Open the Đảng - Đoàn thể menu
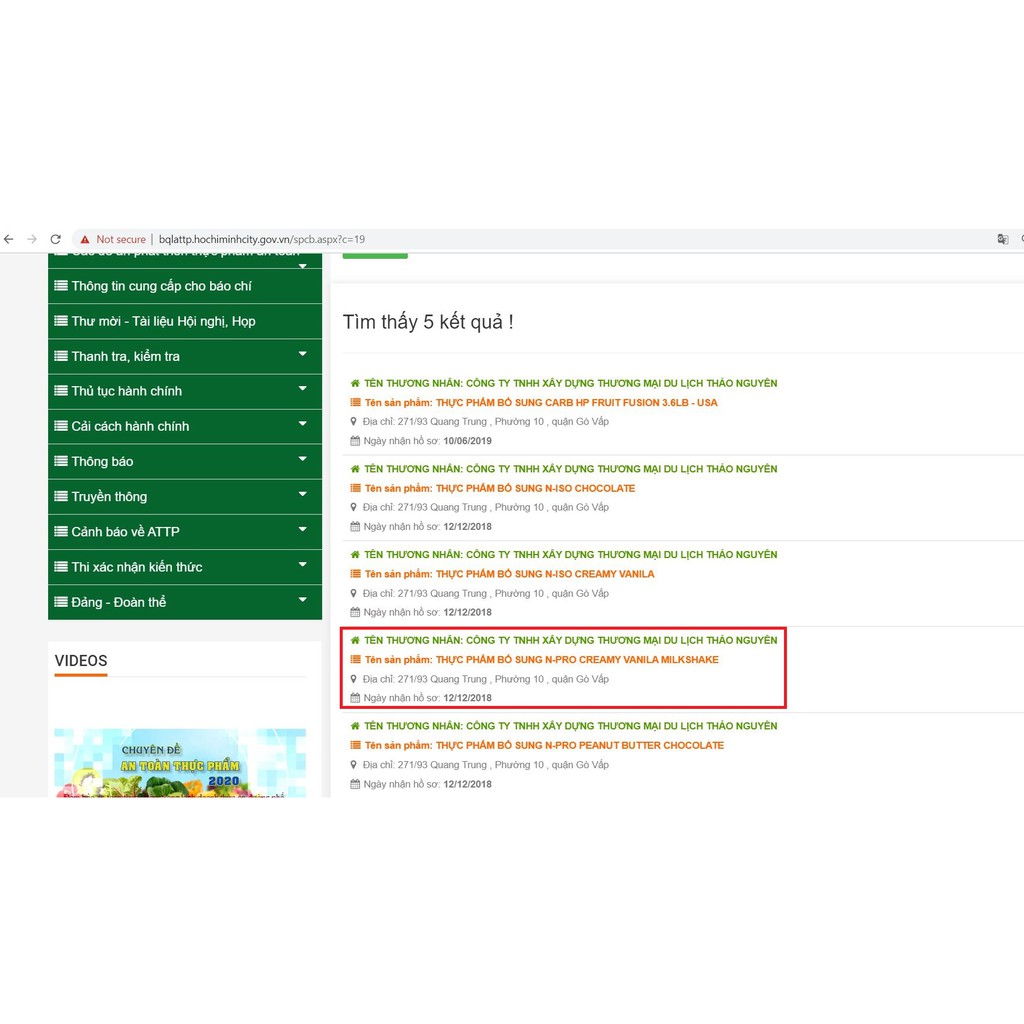Image resolution: width=1024 pixels, height=1024 pixels. [185, 602]
